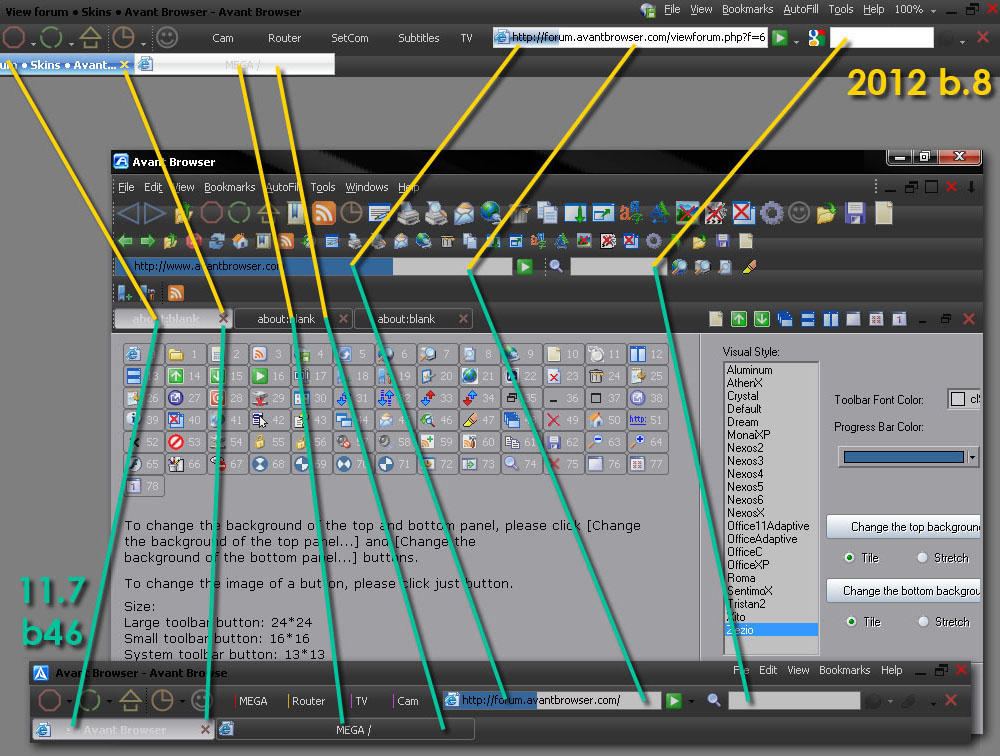Screen dimensions: 1000x756
Task: Open the MEGA bookmark in the bottom browser toolbar
Action: (x=253, y=700)
